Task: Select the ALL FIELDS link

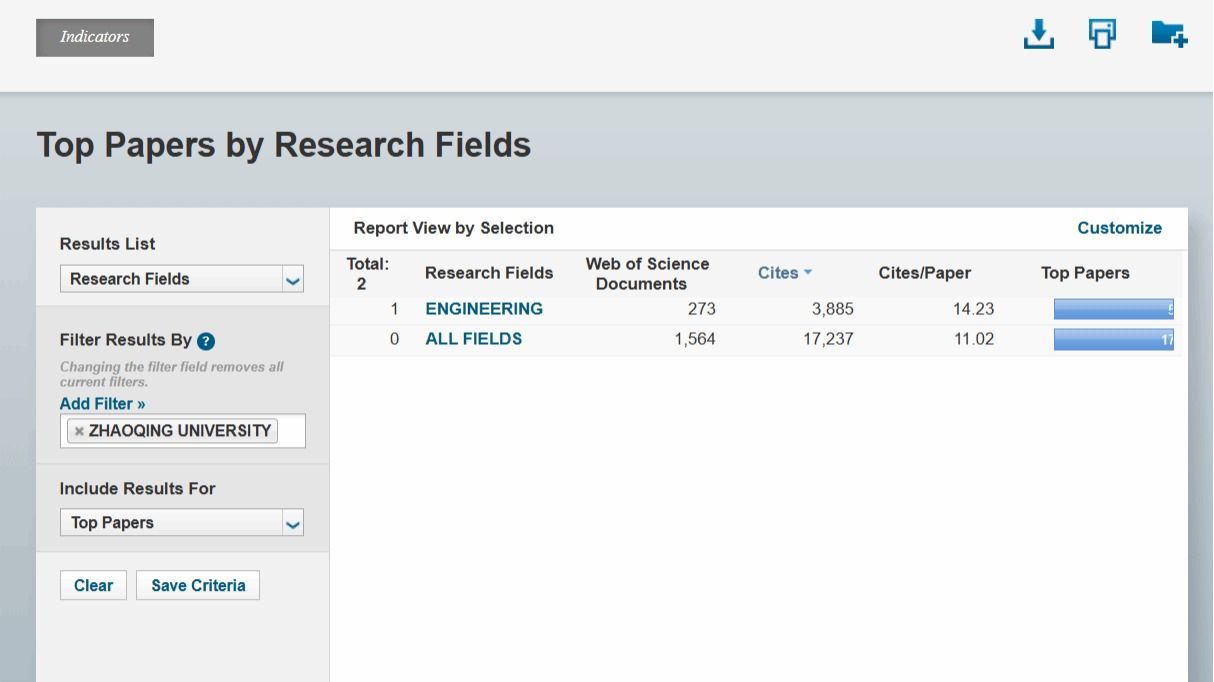Action: click(474, 339)
